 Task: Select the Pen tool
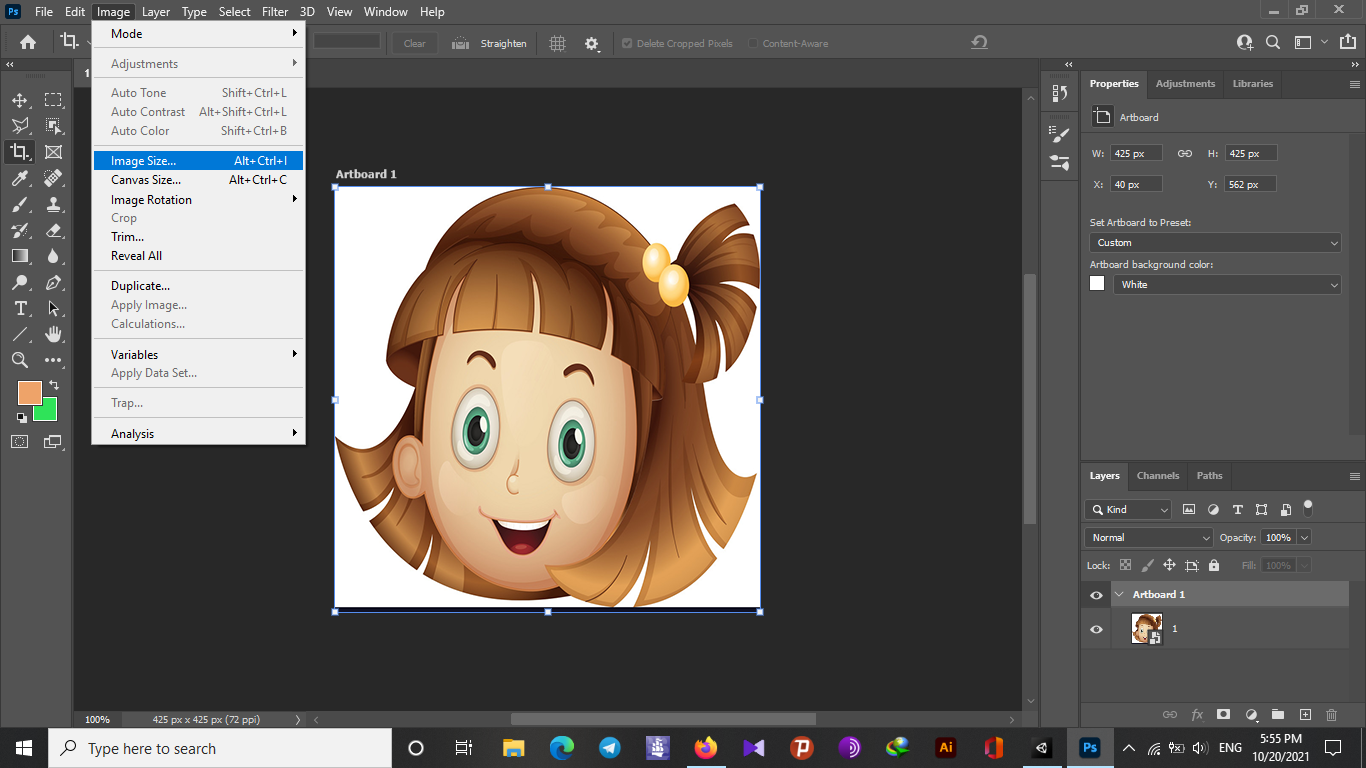coord(53,282)
